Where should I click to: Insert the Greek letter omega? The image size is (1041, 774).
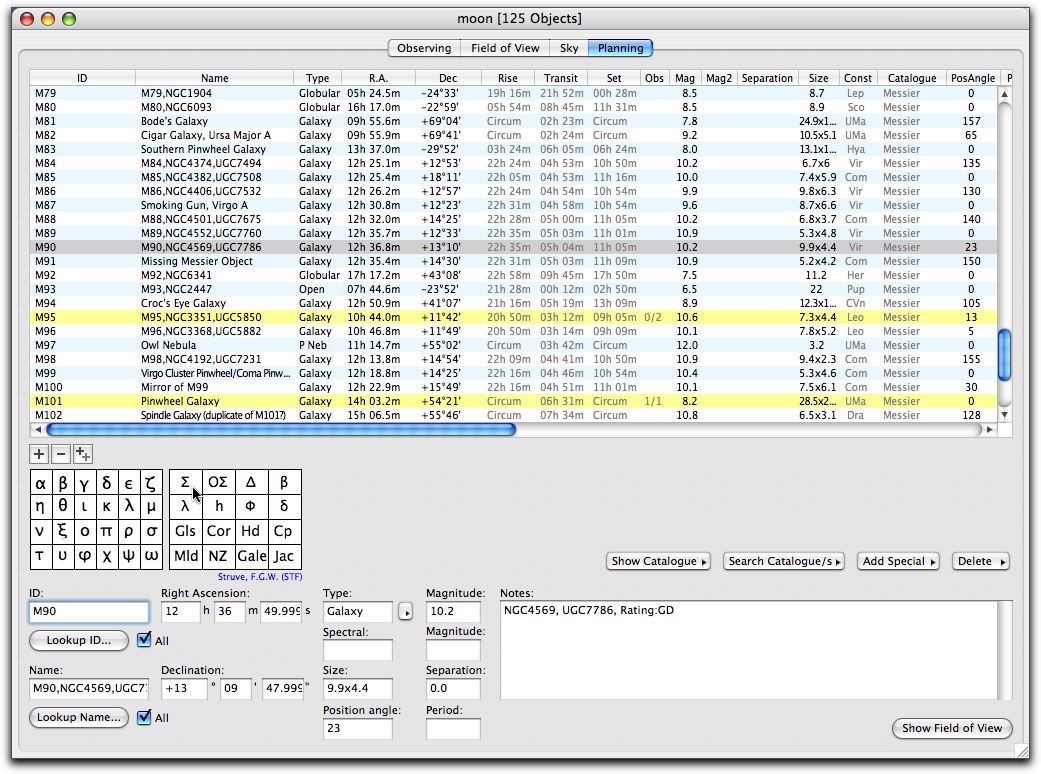[x=151, y=555]
